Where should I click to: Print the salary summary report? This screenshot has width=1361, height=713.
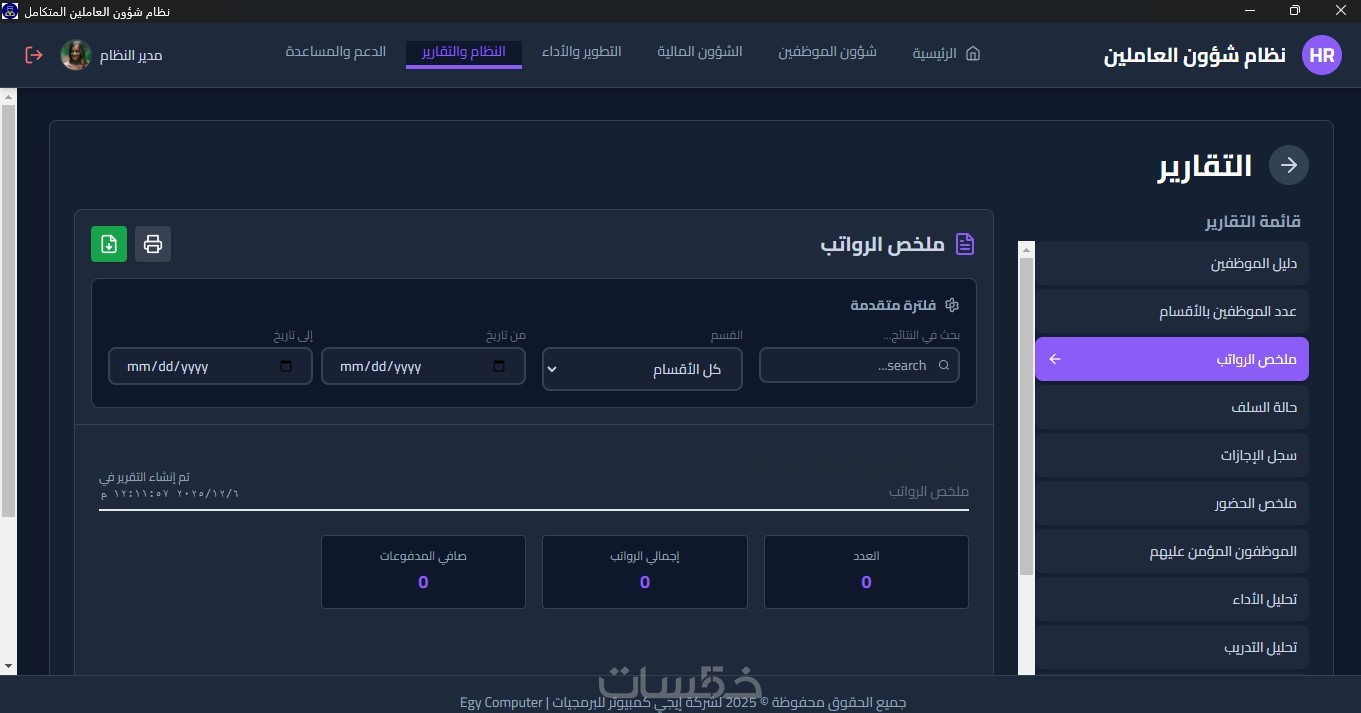[153, 244]
